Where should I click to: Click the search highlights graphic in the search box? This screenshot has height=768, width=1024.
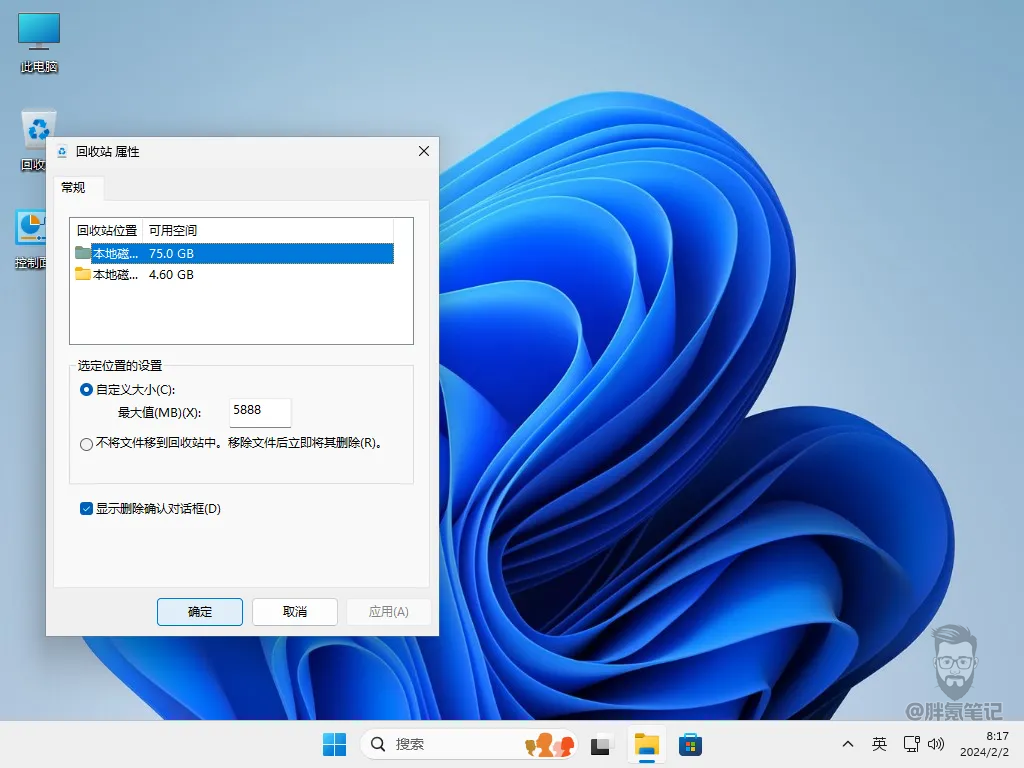click(x=550, y=744)
